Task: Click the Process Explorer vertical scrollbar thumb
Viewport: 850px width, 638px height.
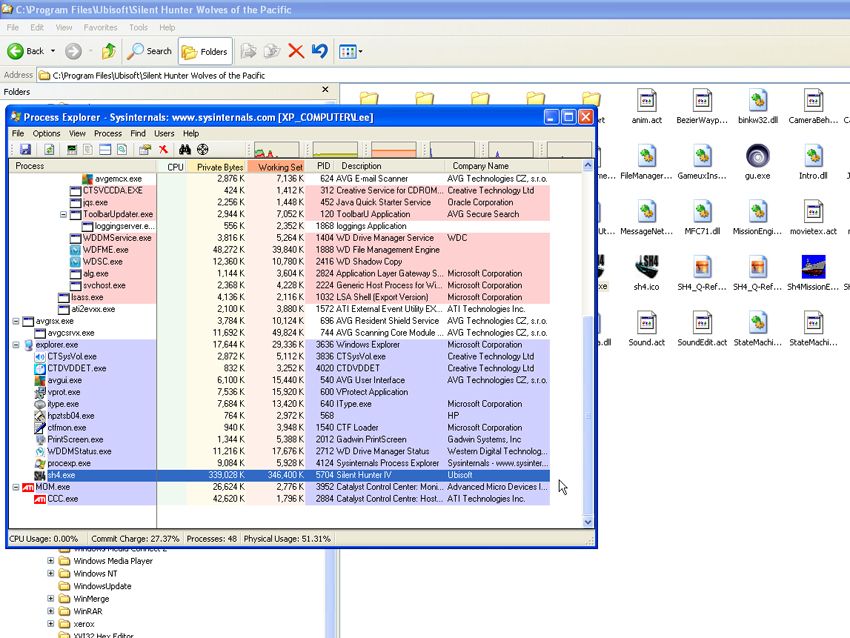Action: point(588,415)
